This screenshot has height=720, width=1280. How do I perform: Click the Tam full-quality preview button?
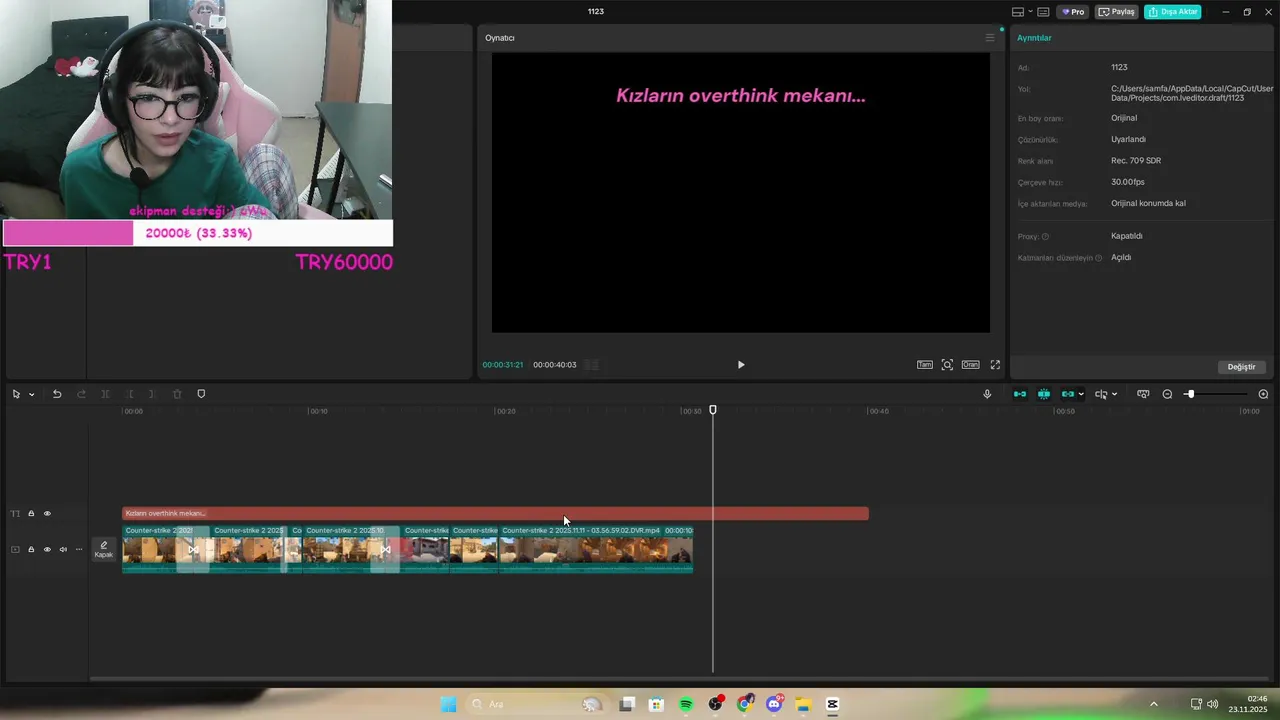[925, 365]
